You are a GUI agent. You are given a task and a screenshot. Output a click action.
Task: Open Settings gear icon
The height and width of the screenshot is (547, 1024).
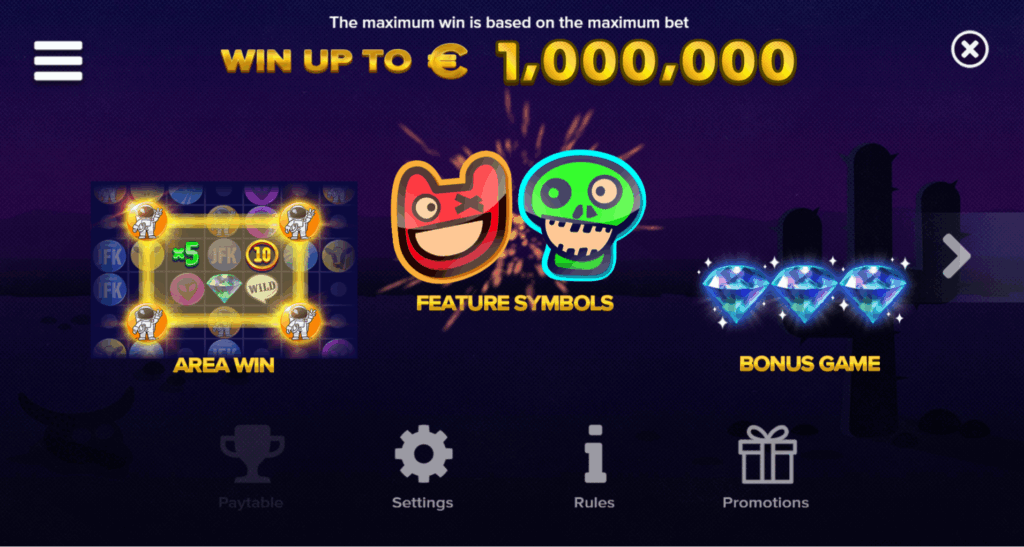click(423, 454)
